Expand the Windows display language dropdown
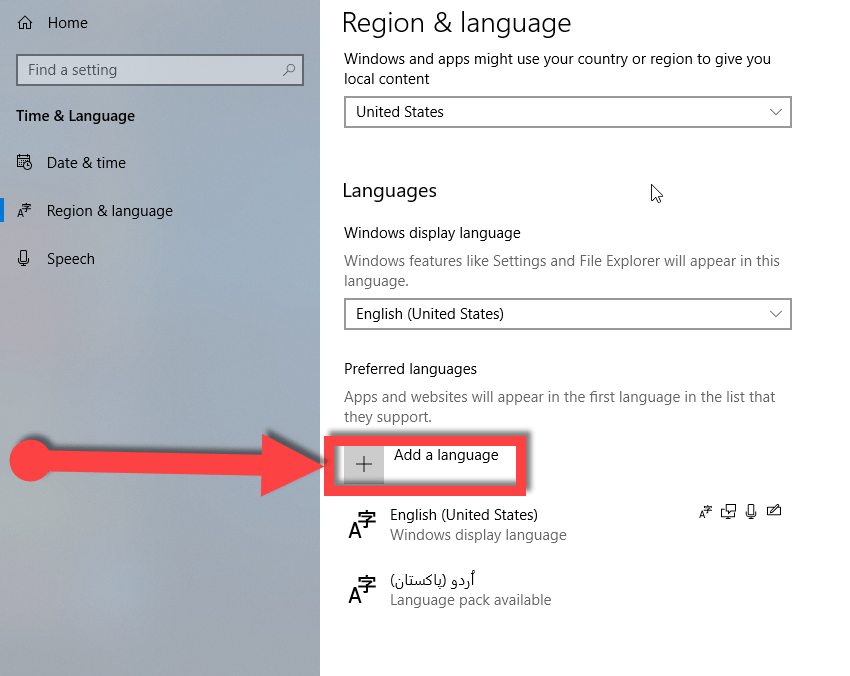 pos(567,314)
